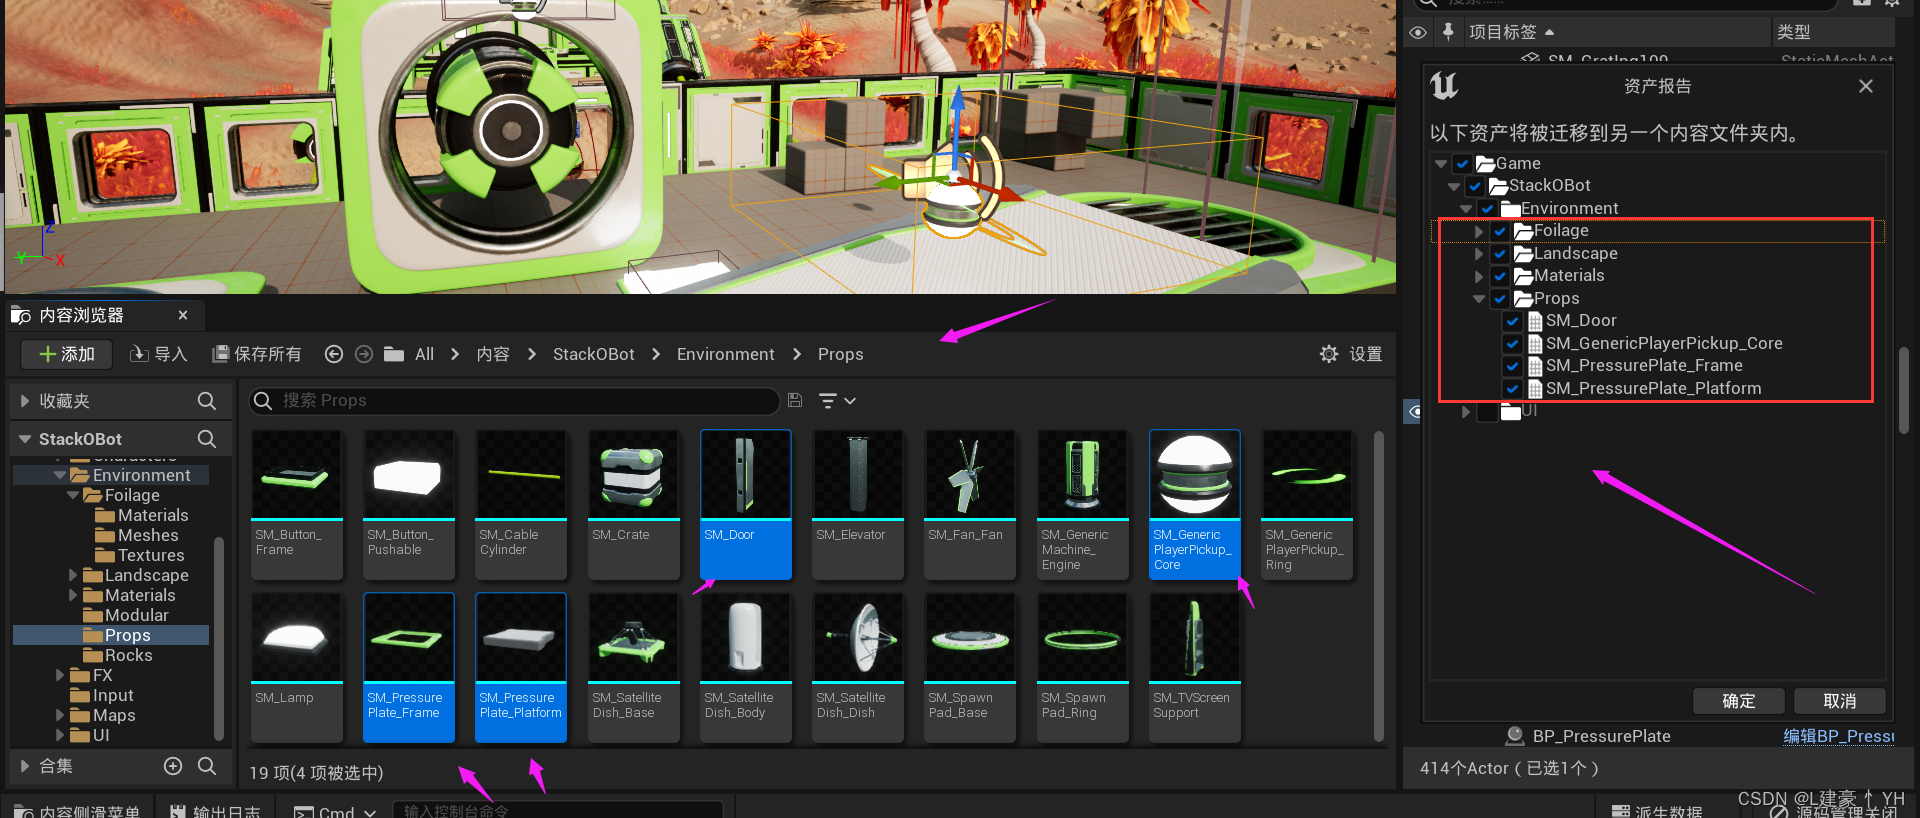Click the StackOBot breadcrumb
Viewport: 1920px width, 818px height.
(594, 354)
